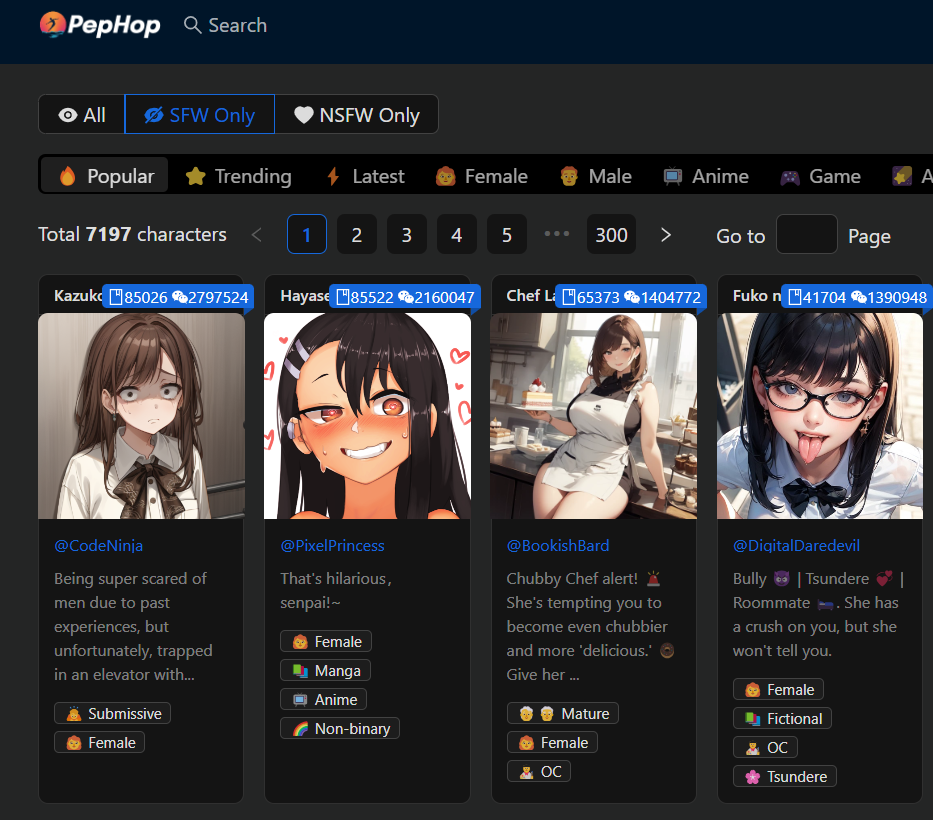Image resolution: width=933 pixels, height=820 pixels.
Task: Enable the SFW Only filter
Action: pyautogui.click(x=200, y=115)
